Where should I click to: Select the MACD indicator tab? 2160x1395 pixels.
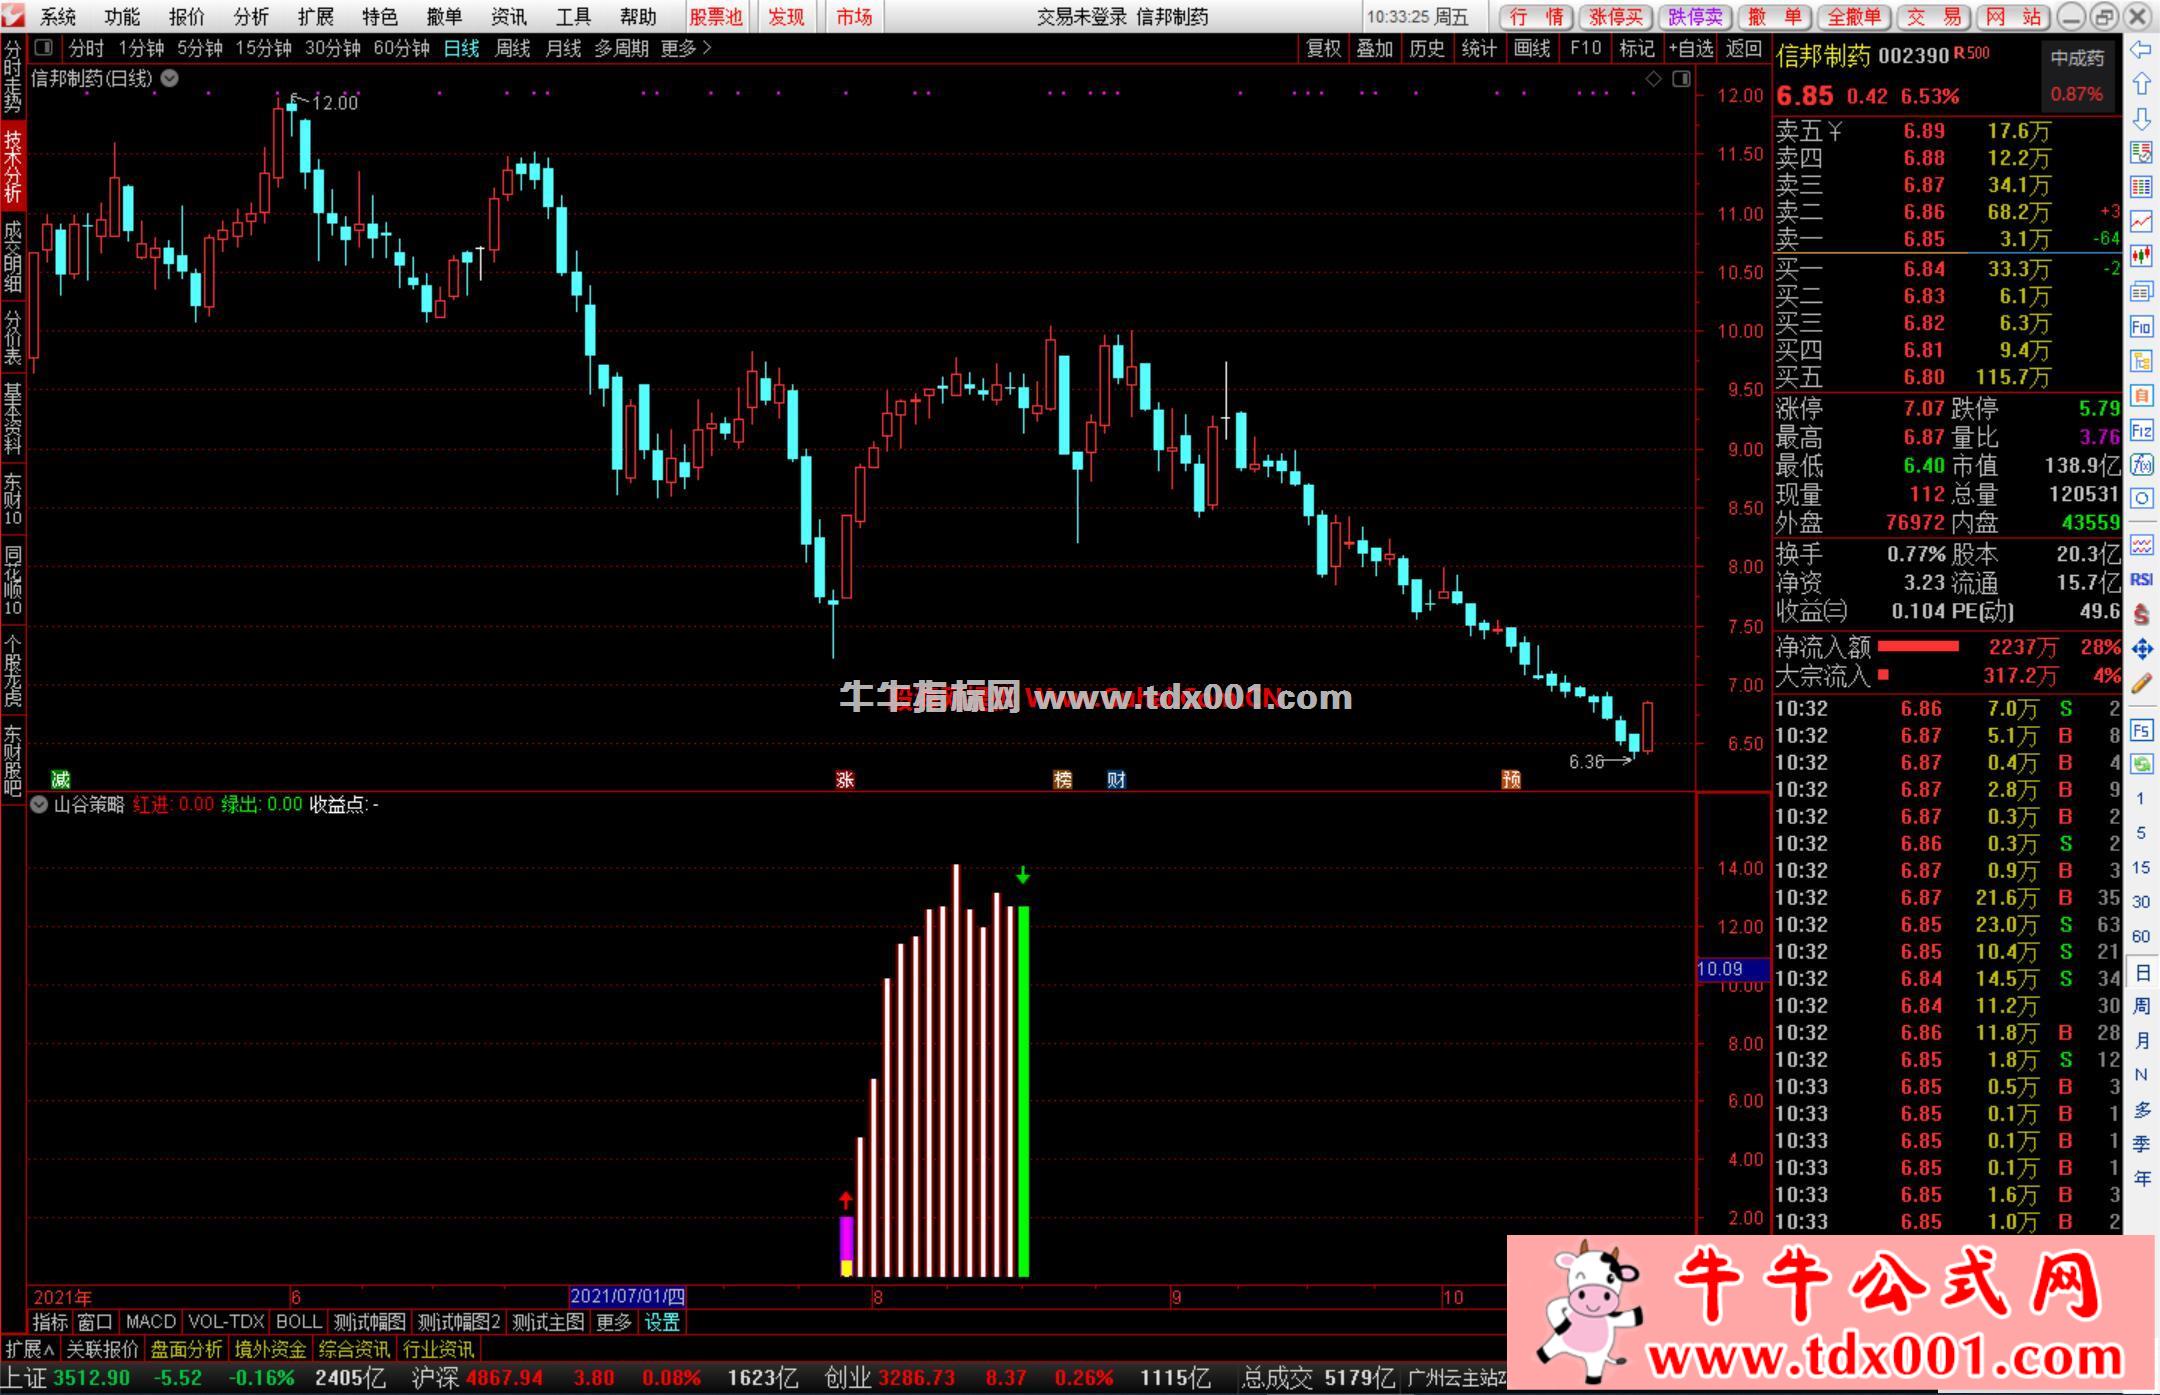(x=151, y=1322)
